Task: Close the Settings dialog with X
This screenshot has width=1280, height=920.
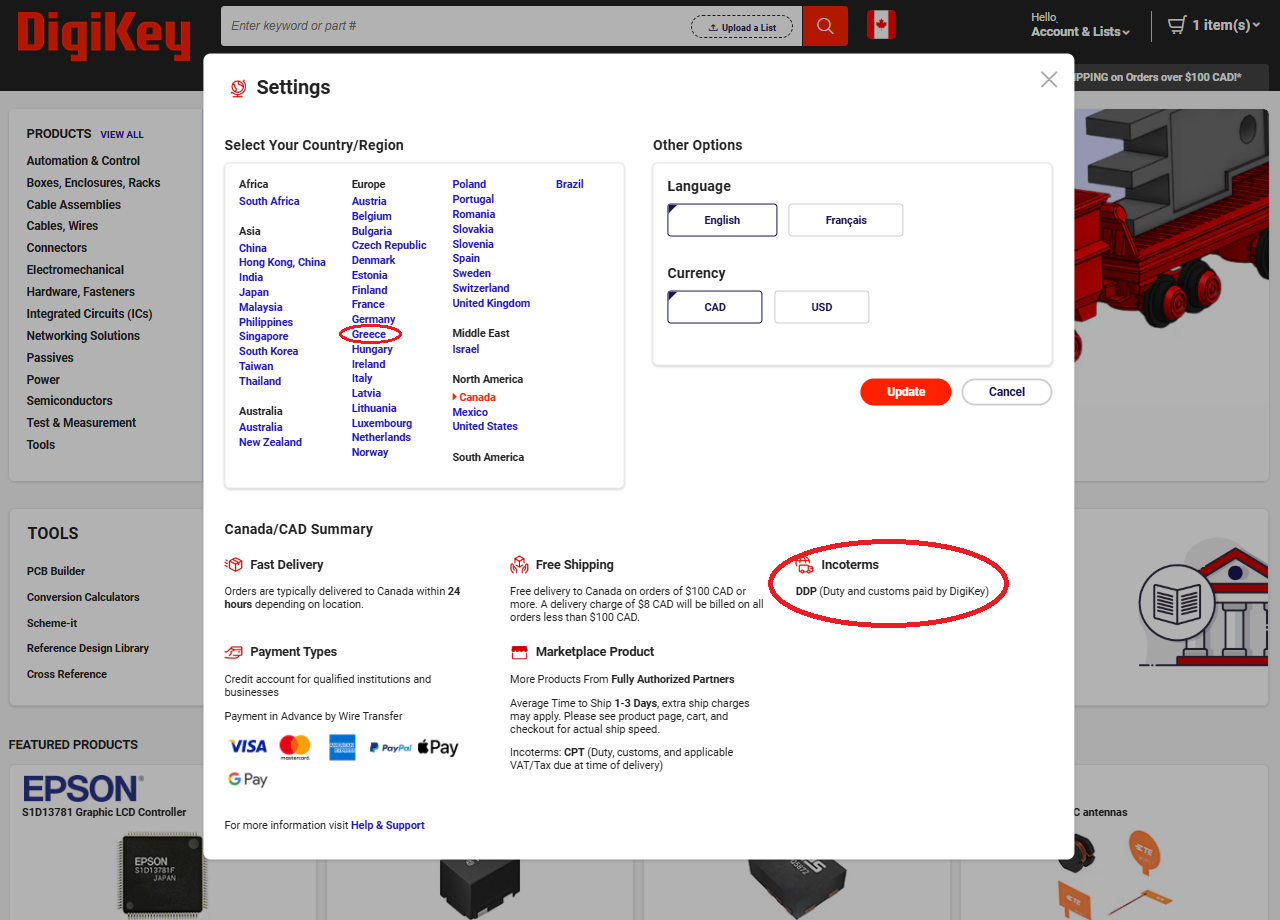Action: coord(1048,80)
